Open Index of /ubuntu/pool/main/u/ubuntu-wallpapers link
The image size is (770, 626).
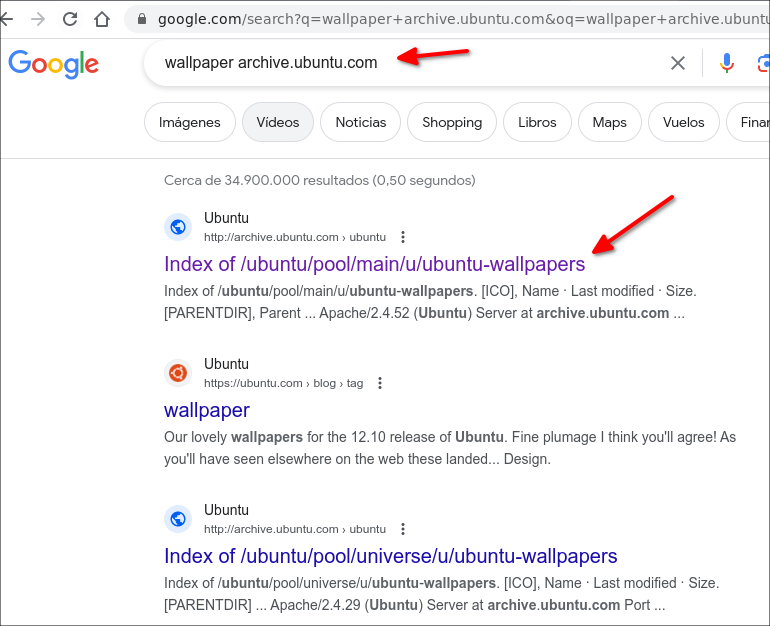click(x=375, y=264)
